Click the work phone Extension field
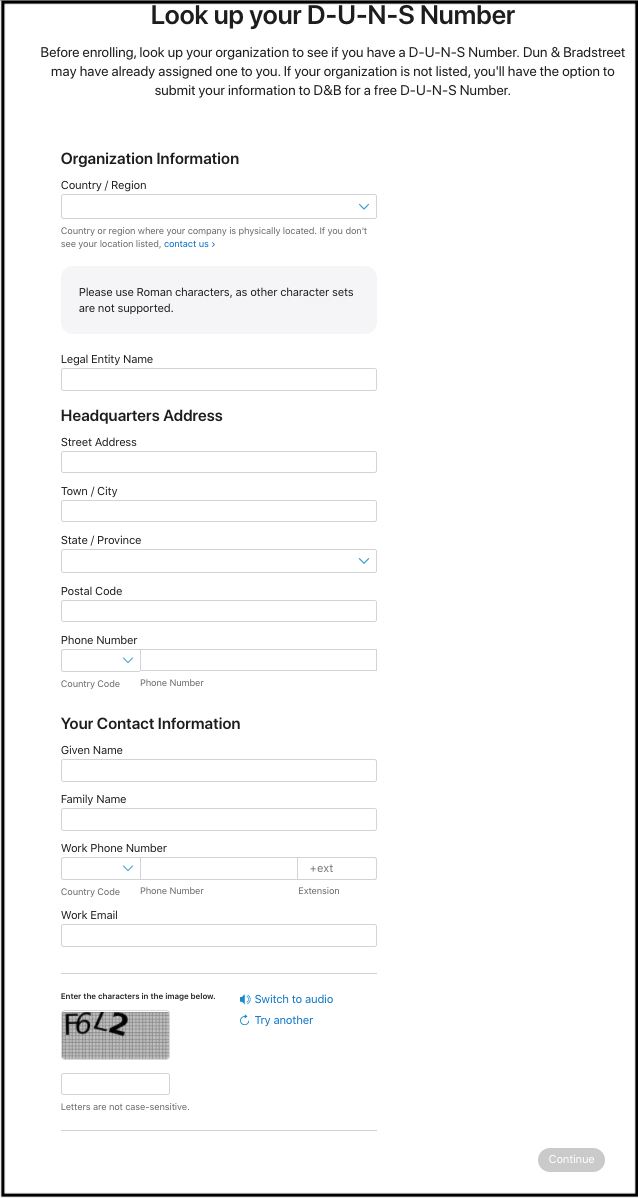The height and width of the screenshot is (1198, 638). (x=337, y=868)
